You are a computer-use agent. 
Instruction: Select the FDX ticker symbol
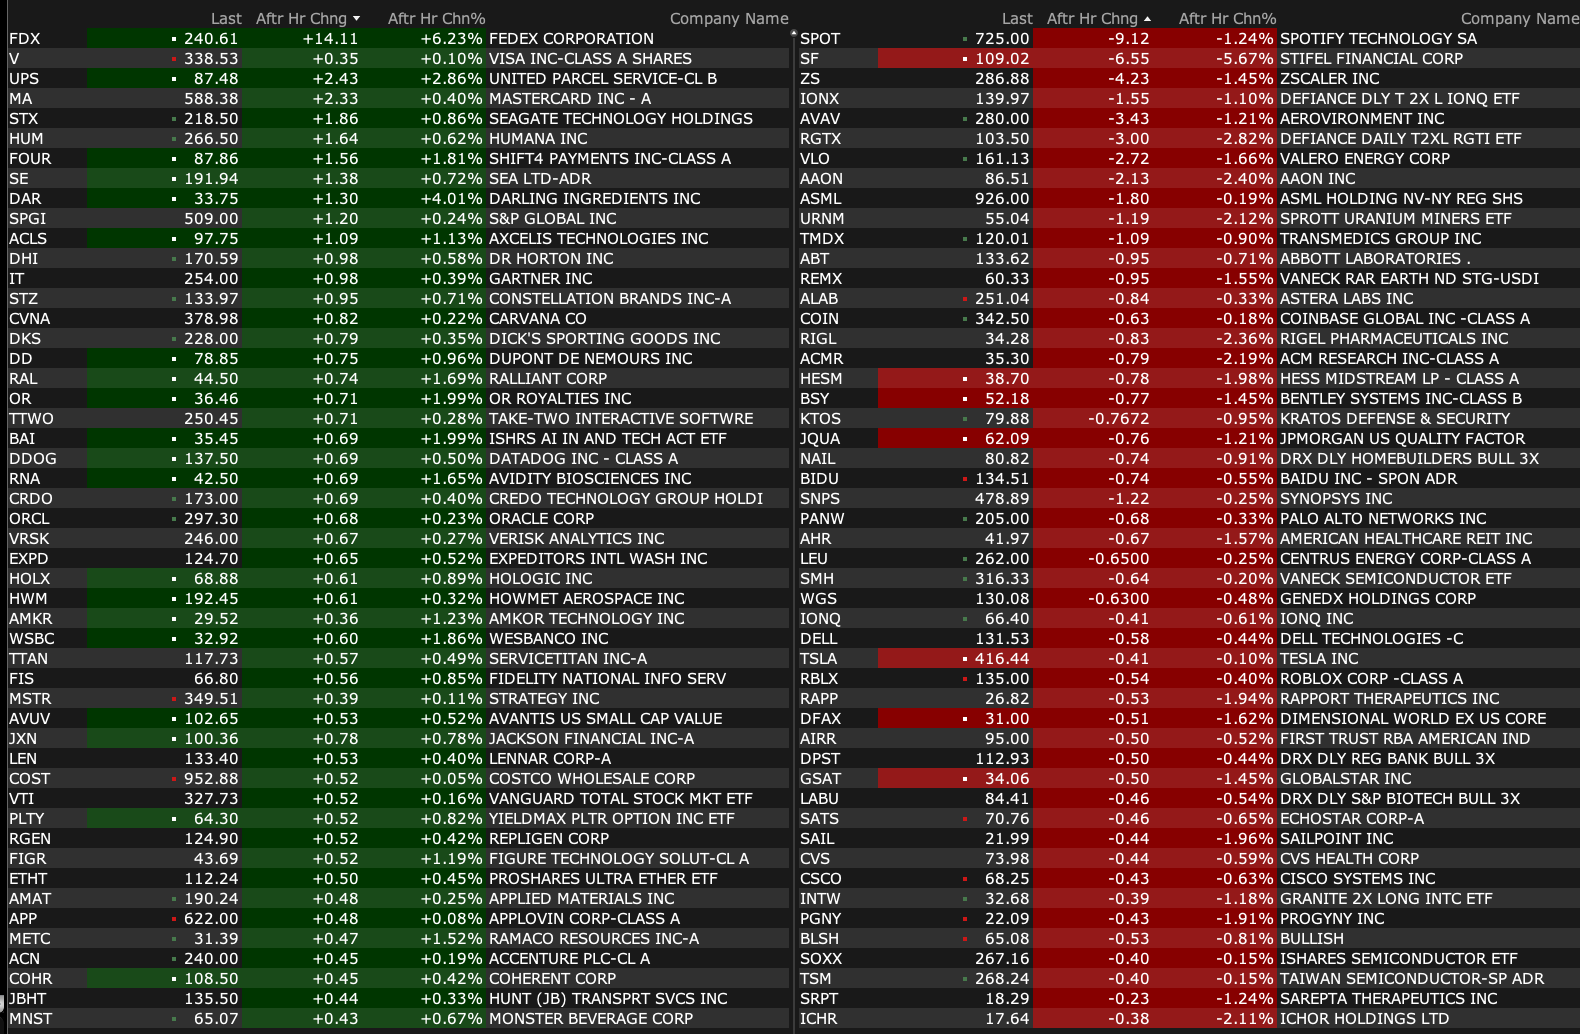coord(25,39)
